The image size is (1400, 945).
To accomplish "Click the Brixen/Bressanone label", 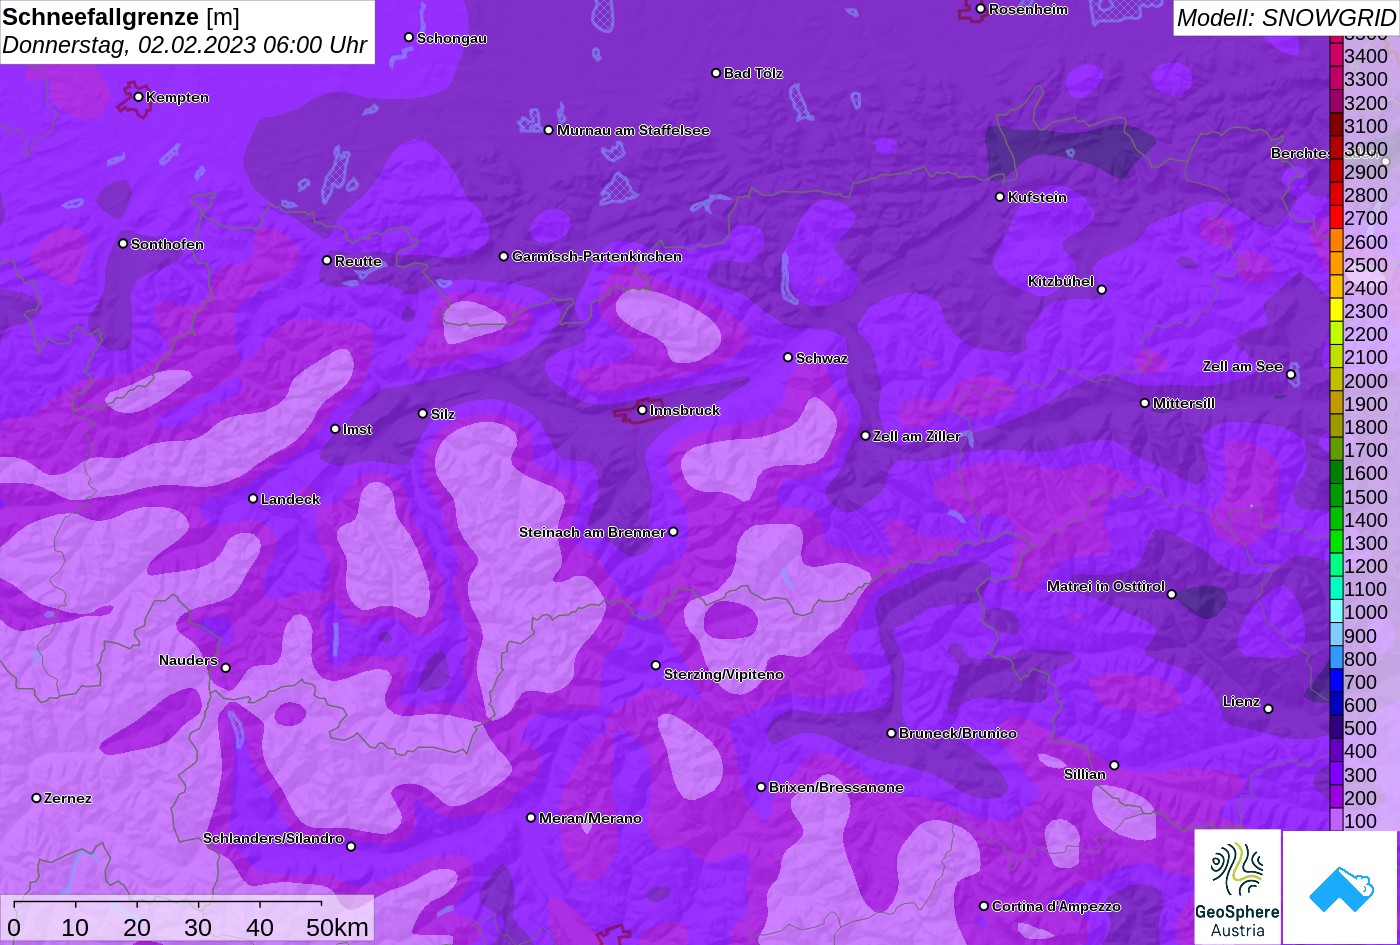I will tap(836, 788).
